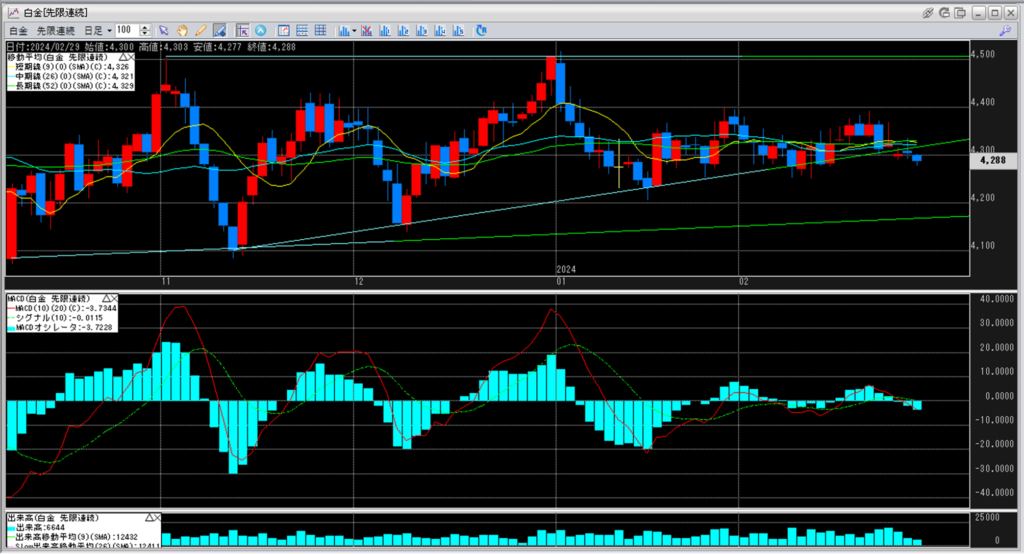The width and height of the screenshot is (1024, 554).
Task: Collapse the 移動平均 legend with triangle
Action: click(123, 57)
